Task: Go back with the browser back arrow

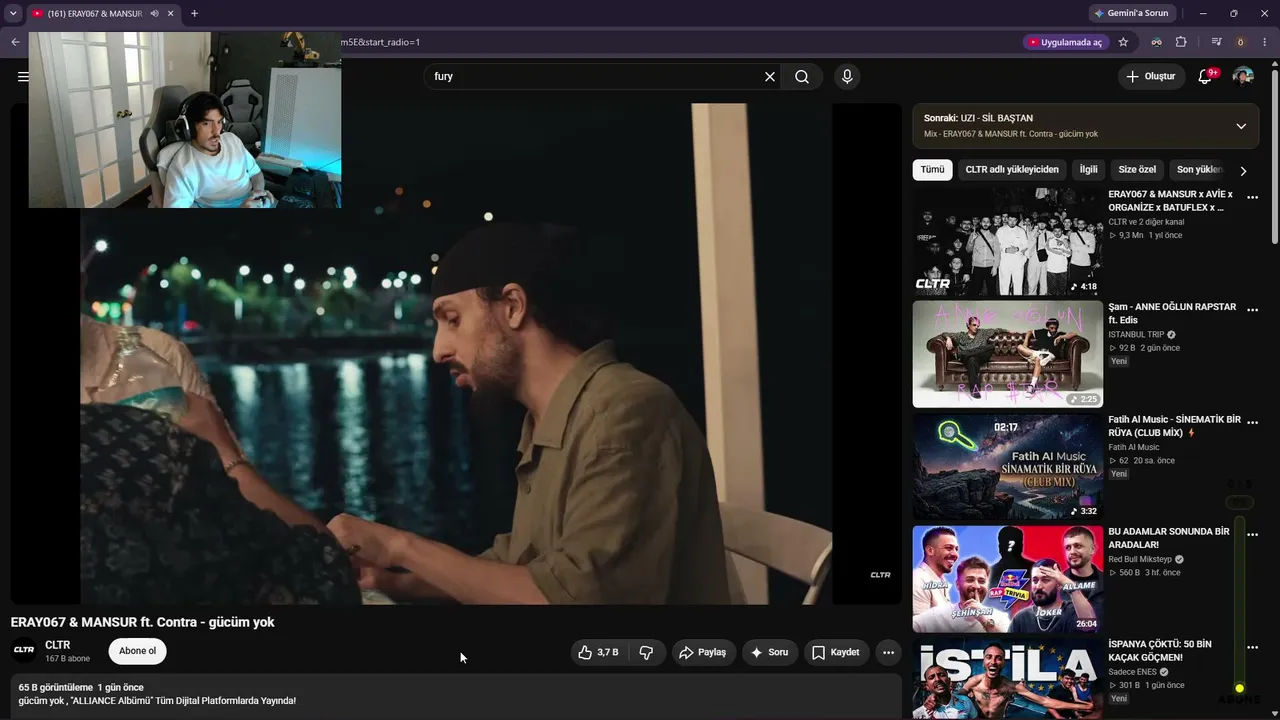Action: [x=15, y=42]
